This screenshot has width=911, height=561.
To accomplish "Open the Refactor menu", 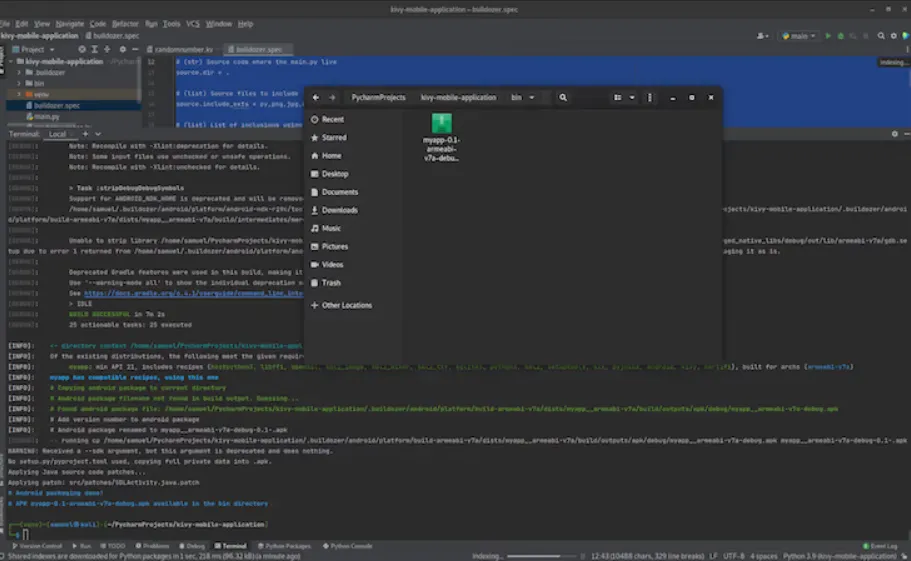I will (x=125, y=24).
